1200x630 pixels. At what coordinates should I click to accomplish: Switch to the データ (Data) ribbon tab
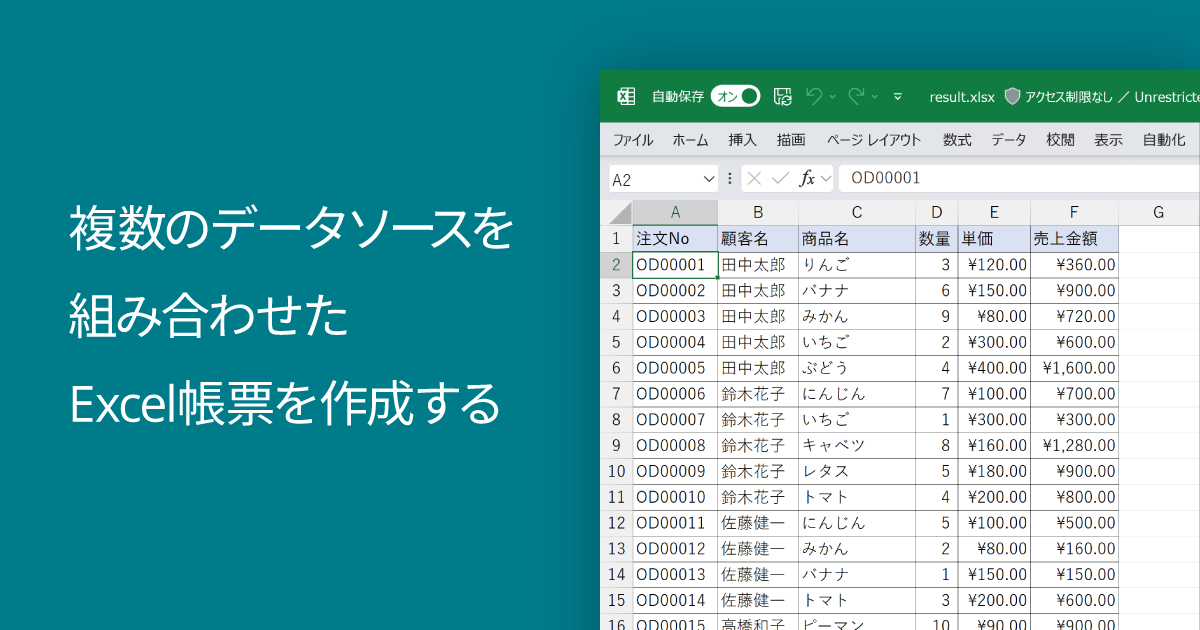click(1008, 140)
